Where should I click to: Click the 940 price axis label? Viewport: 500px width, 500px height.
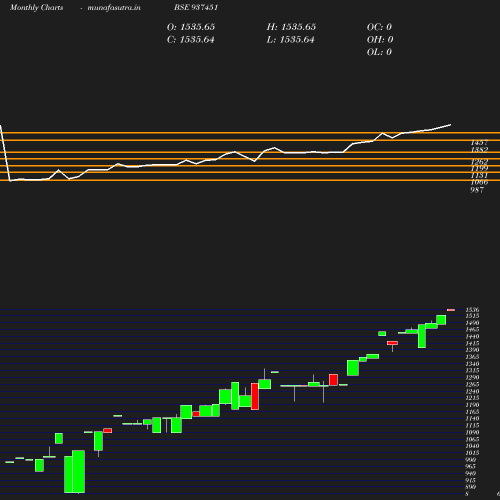pos(471,474)
